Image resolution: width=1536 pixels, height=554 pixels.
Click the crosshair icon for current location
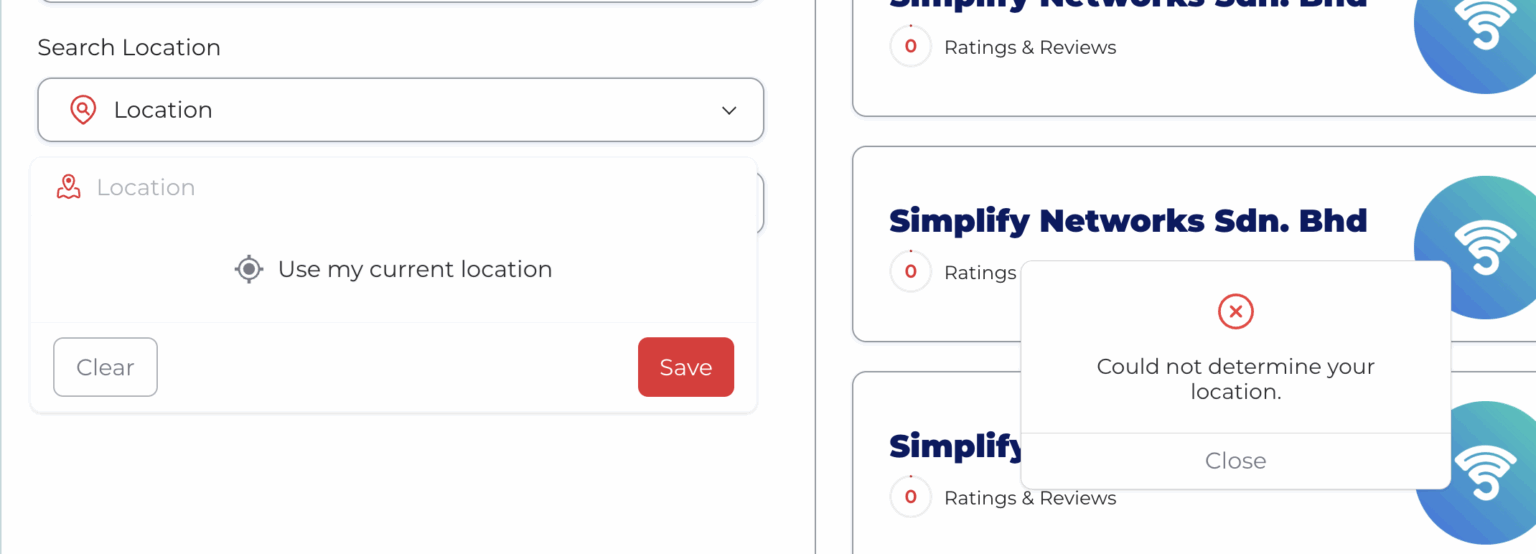point(249,269)
